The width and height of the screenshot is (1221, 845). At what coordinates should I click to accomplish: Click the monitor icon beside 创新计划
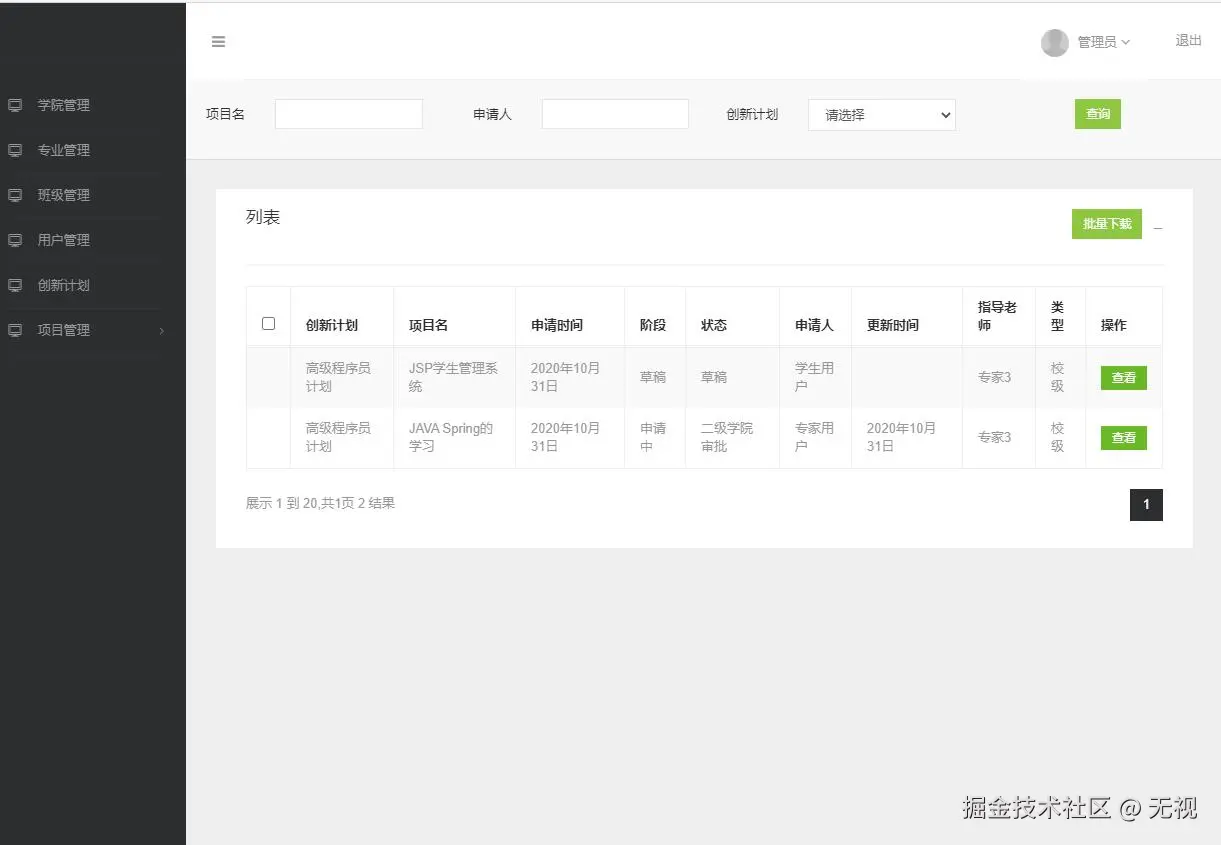15,285
